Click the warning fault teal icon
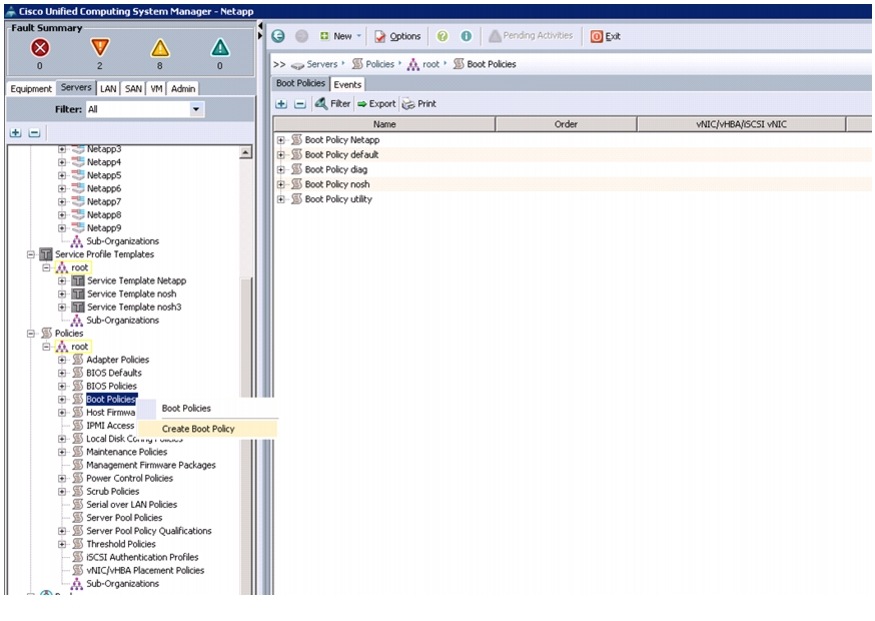 (220, 48)
